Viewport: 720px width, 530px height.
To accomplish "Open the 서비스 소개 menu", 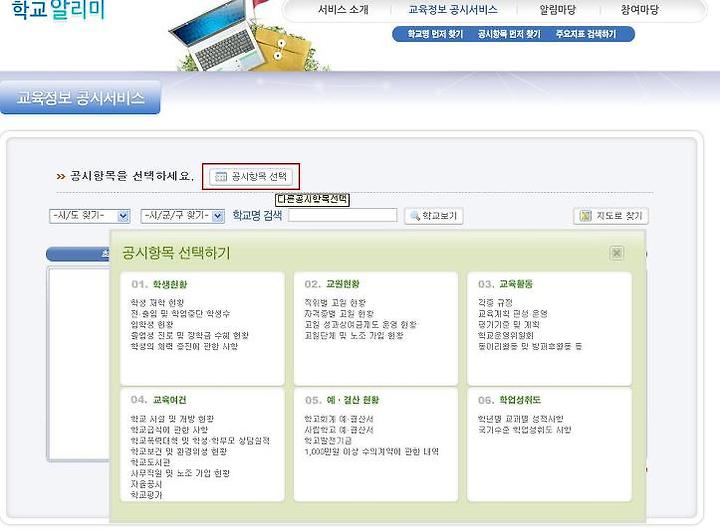I will 343,10.
